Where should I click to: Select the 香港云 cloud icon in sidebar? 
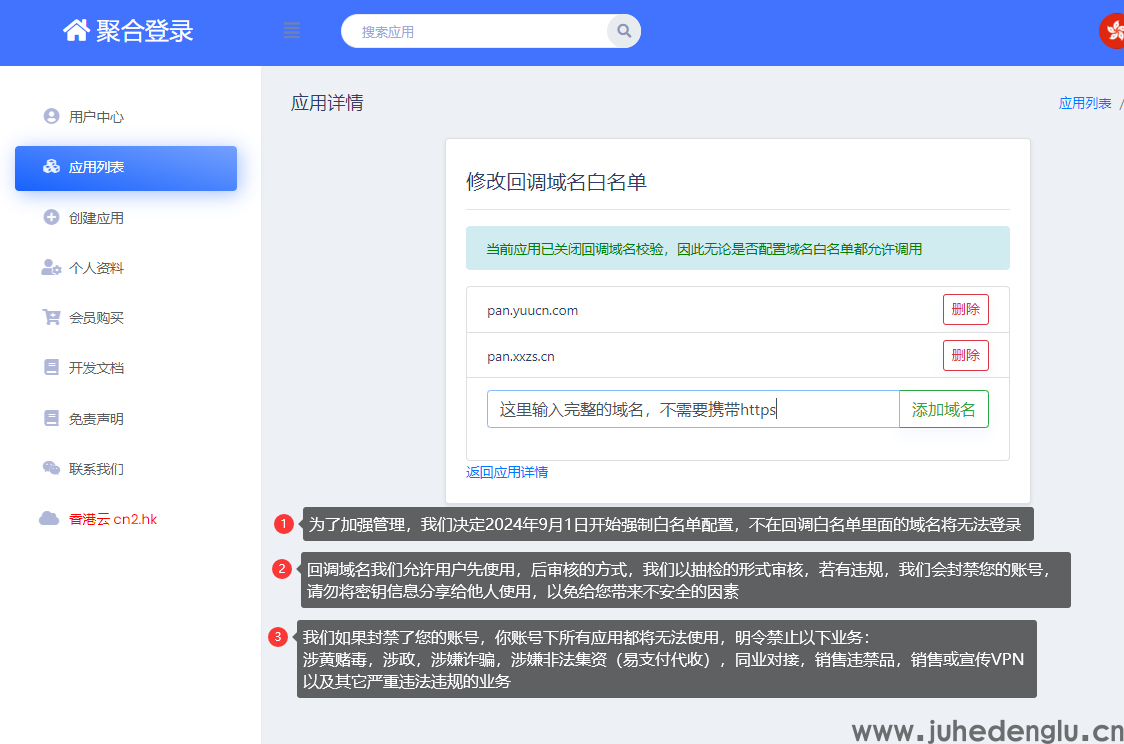51,518
